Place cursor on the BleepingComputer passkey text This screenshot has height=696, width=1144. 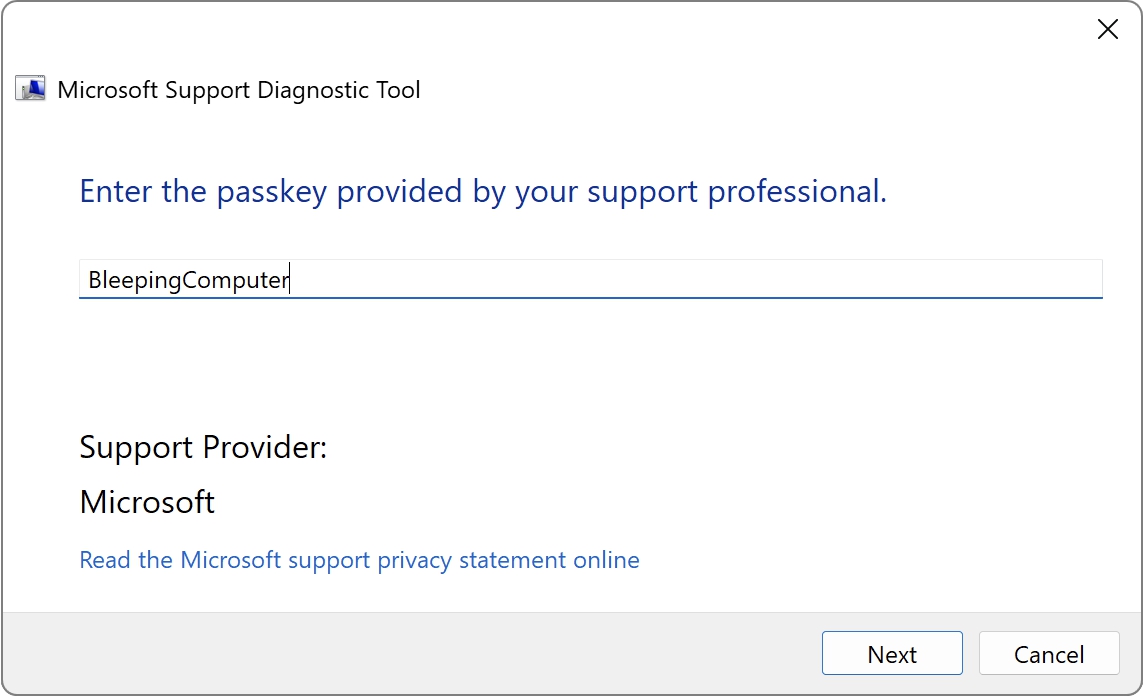(188, 280)
